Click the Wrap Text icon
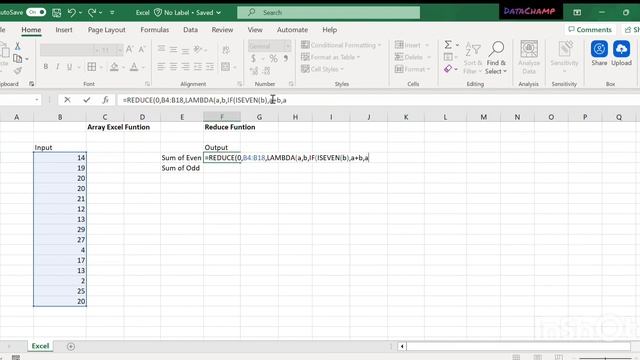Image resolution: width=640 pixels, height=360 pixels. pos(226,50)
